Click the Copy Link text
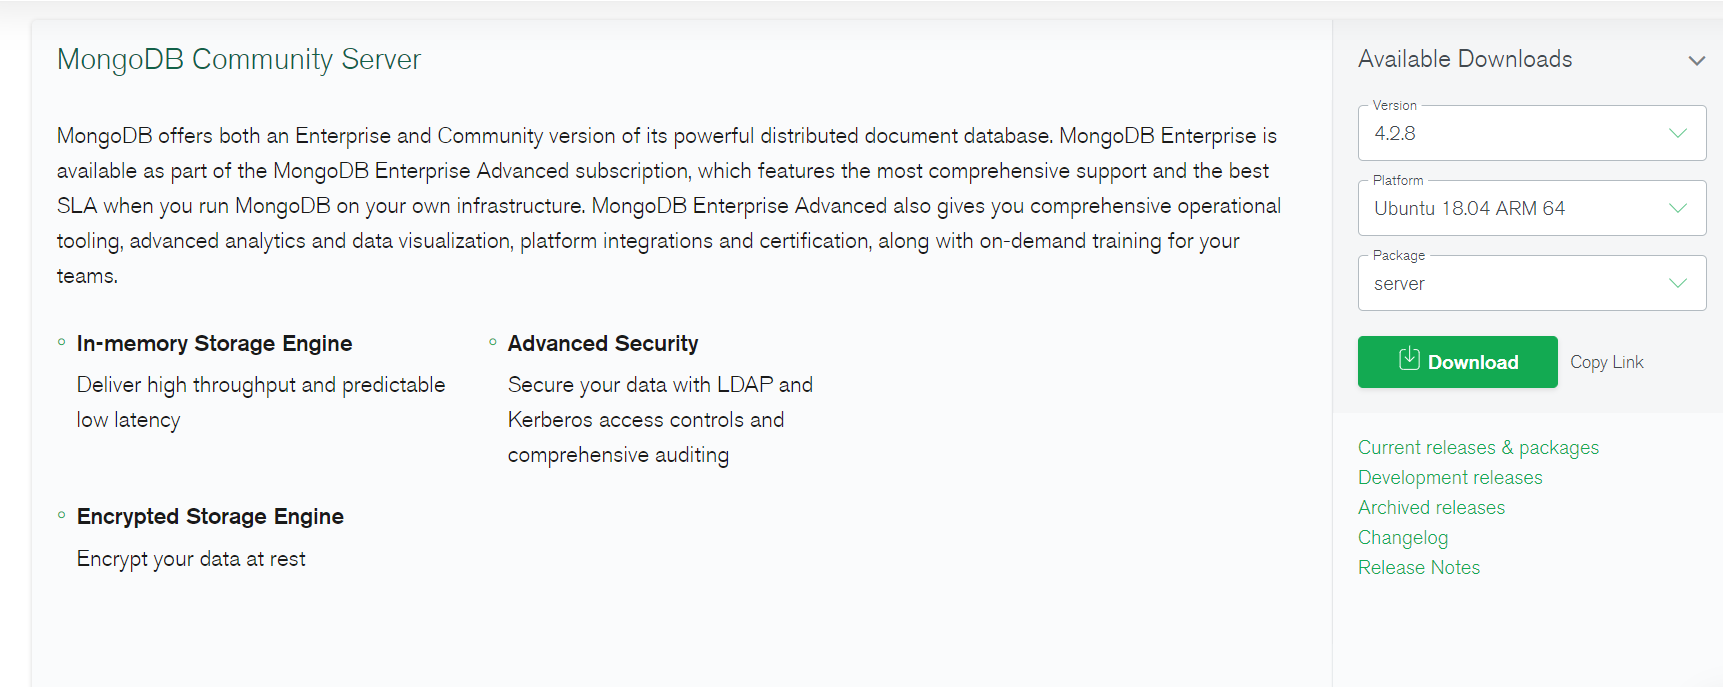 pyautogui.click(x=1606, y=362)
